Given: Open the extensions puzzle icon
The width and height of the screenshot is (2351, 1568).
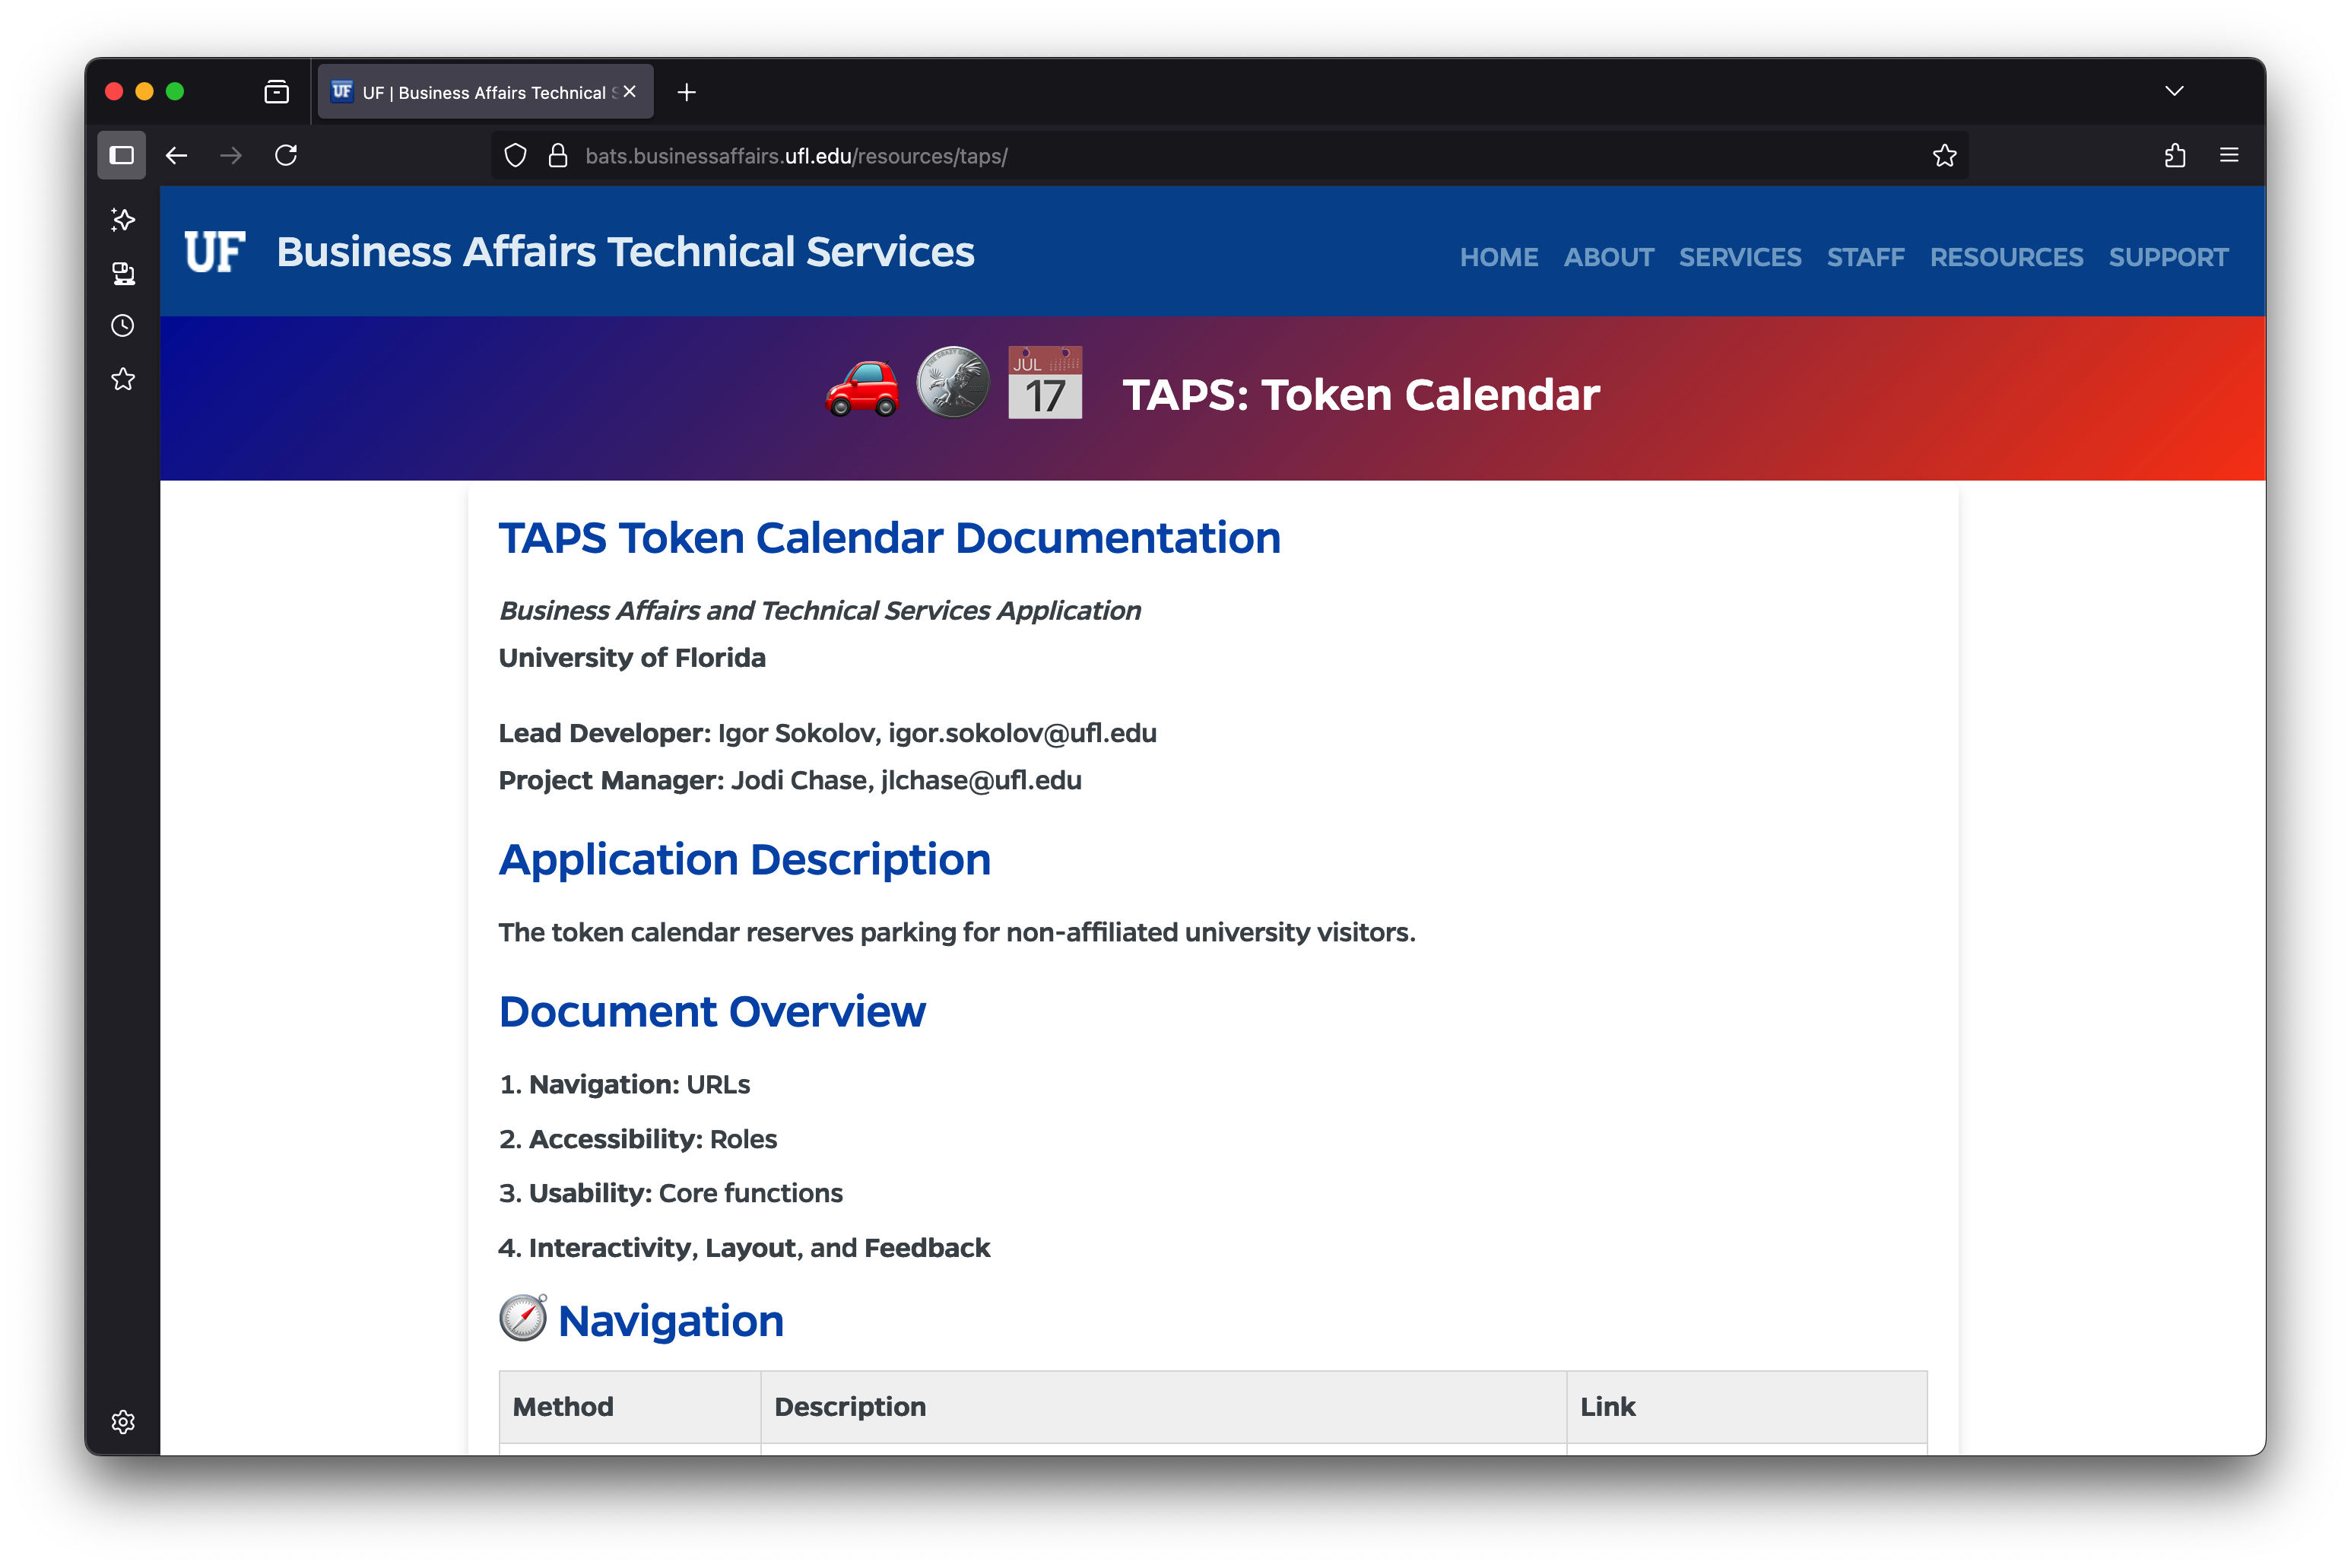Looking at the screenshot, I should 2174,155.
